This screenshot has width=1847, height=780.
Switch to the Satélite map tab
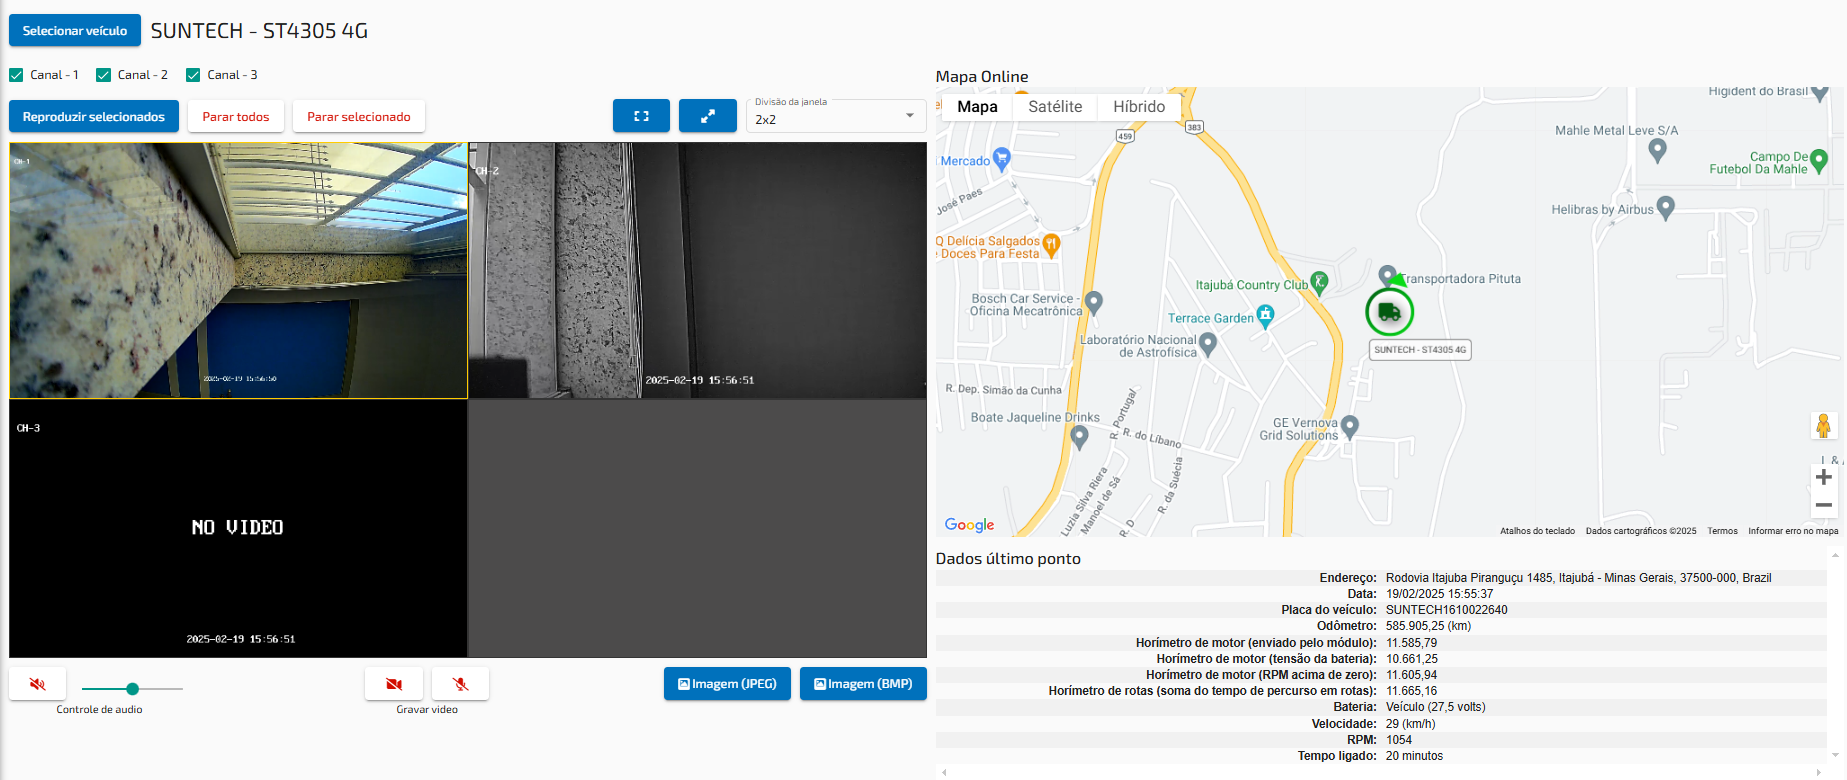pos(1055,107)
